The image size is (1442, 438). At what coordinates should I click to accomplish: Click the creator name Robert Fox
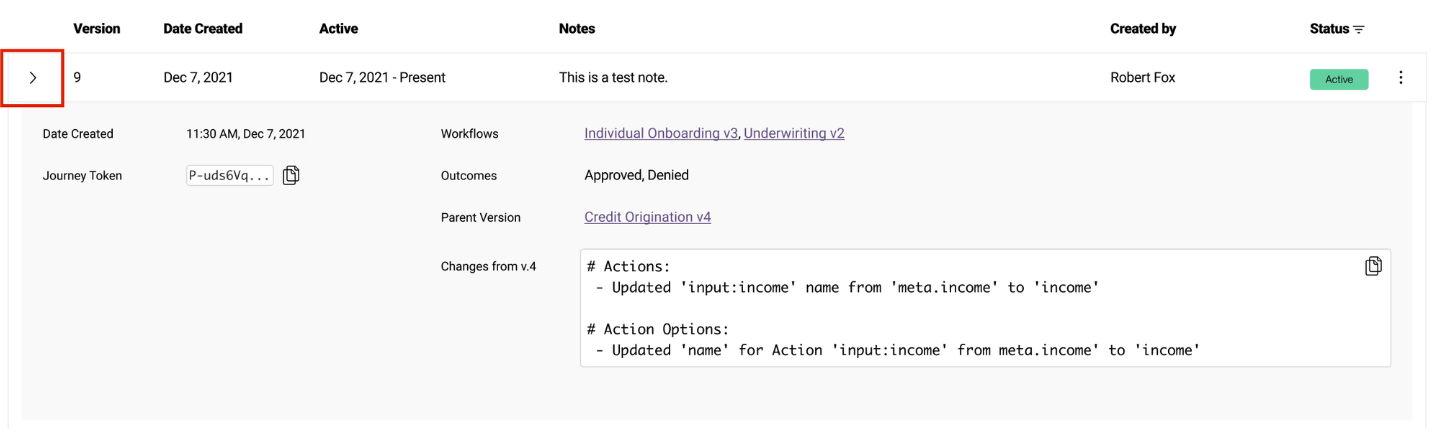point(1142,78)
